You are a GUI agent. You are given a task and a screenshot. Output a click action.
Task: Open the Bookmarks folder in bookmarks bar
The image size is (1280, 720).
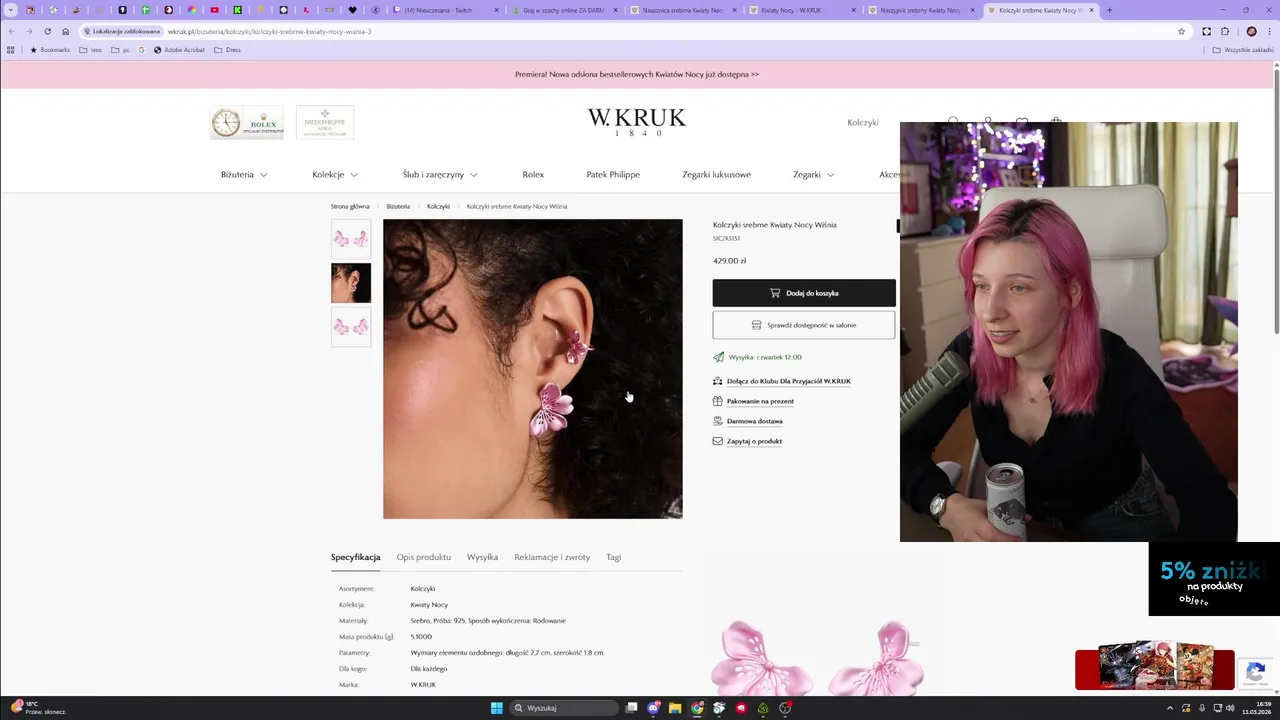49,49
